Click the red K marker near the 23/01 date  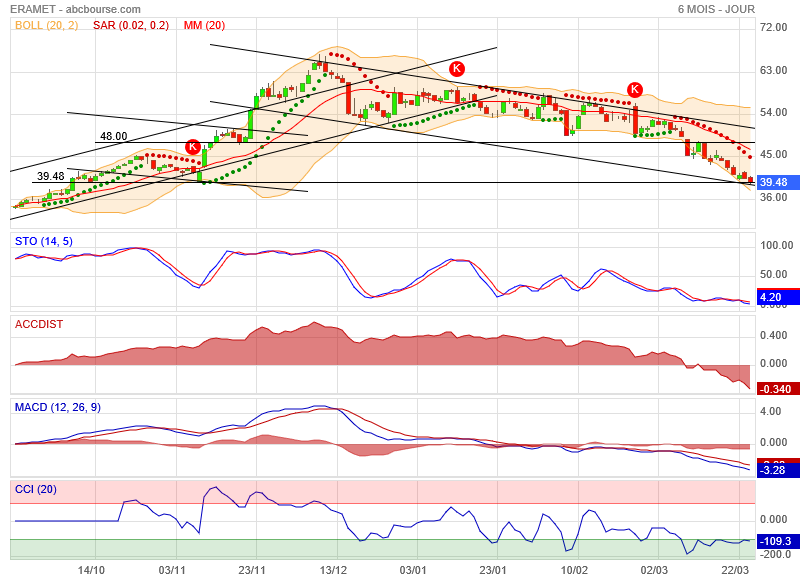coord(457,68)
